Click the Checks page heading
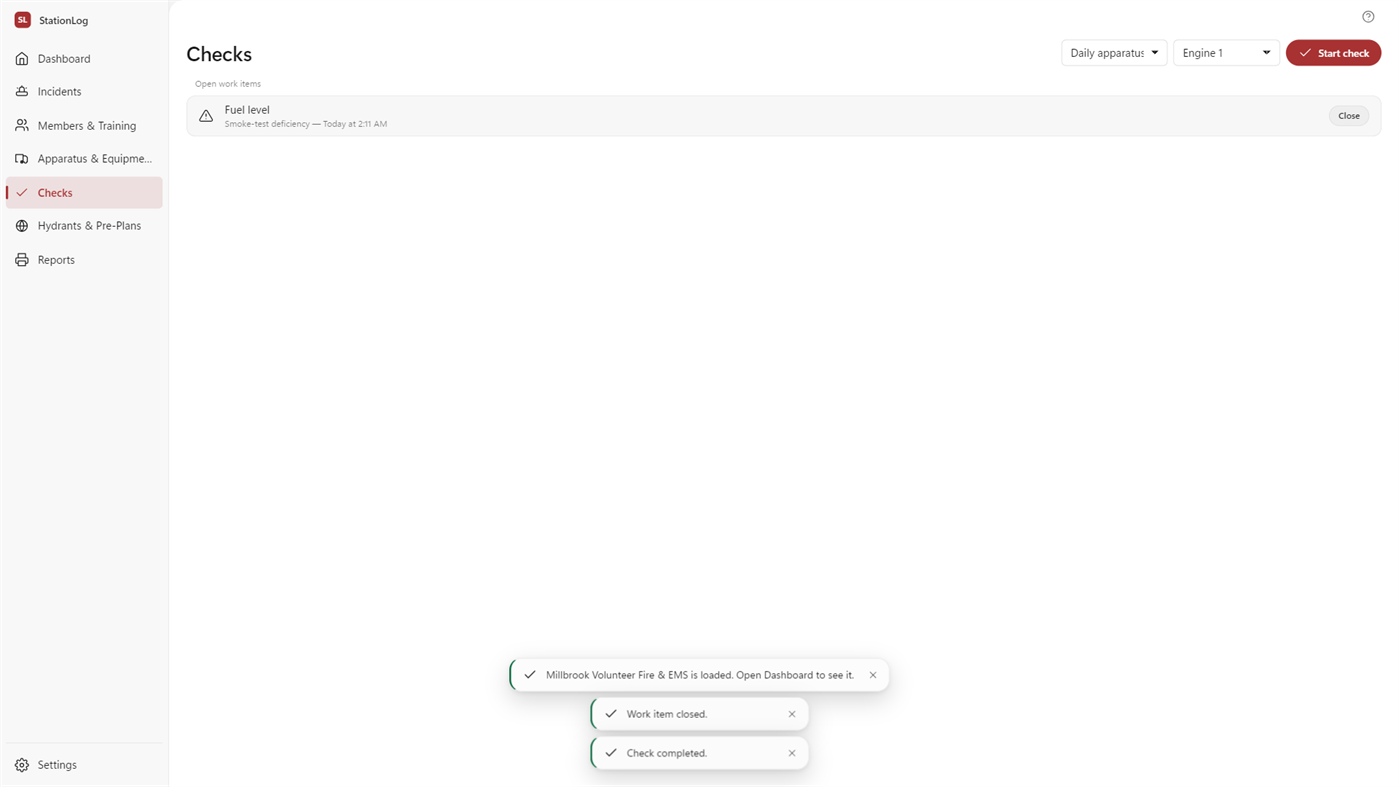 click(x=219, y=54)
